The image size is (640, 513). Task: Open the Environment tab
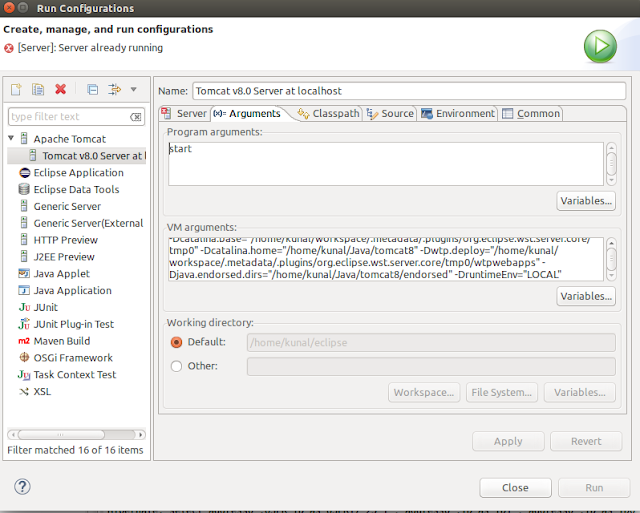(458, 113)
